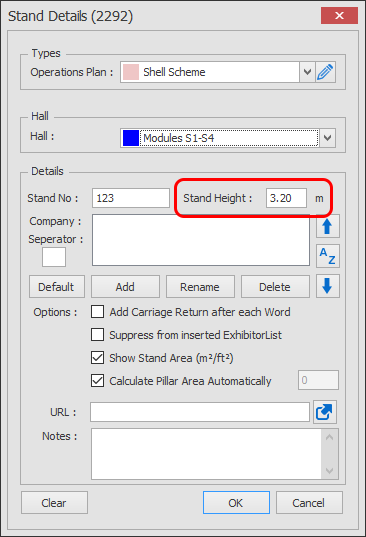Uncheck Show Stand Area option
Image resolution: width=366 pixels, height=537 pixels.
pos(98,358)
